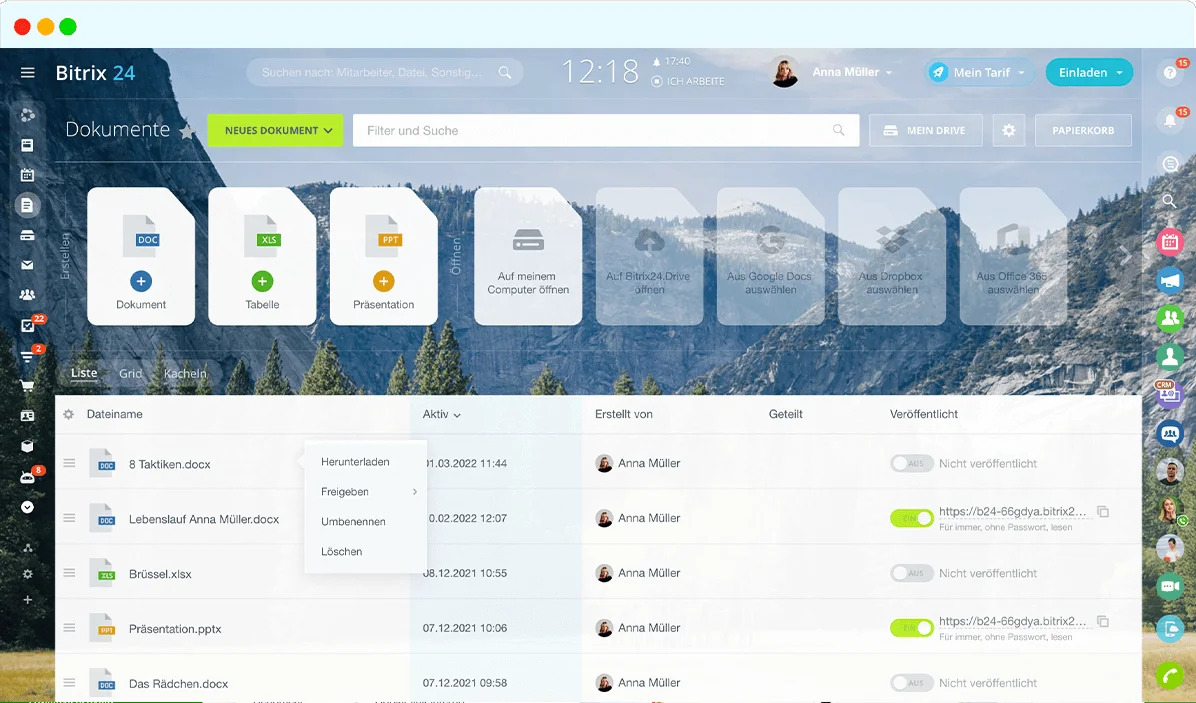The image size is (1196, 703).
Task: Open the Das Rädchen.docx file
Action: [178, 684]
